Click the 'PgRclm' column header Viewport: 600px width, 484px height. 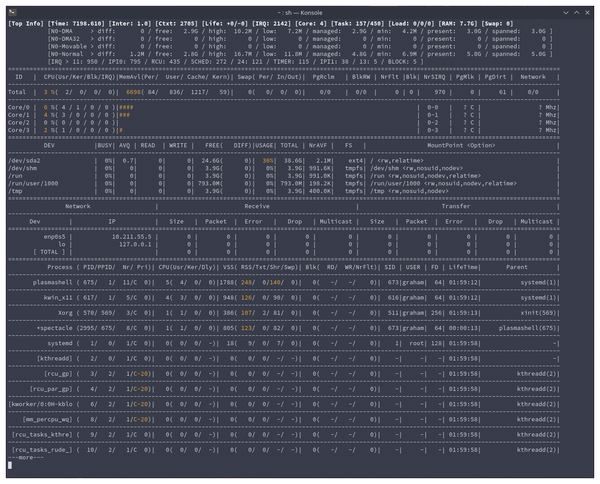(323, 77)
